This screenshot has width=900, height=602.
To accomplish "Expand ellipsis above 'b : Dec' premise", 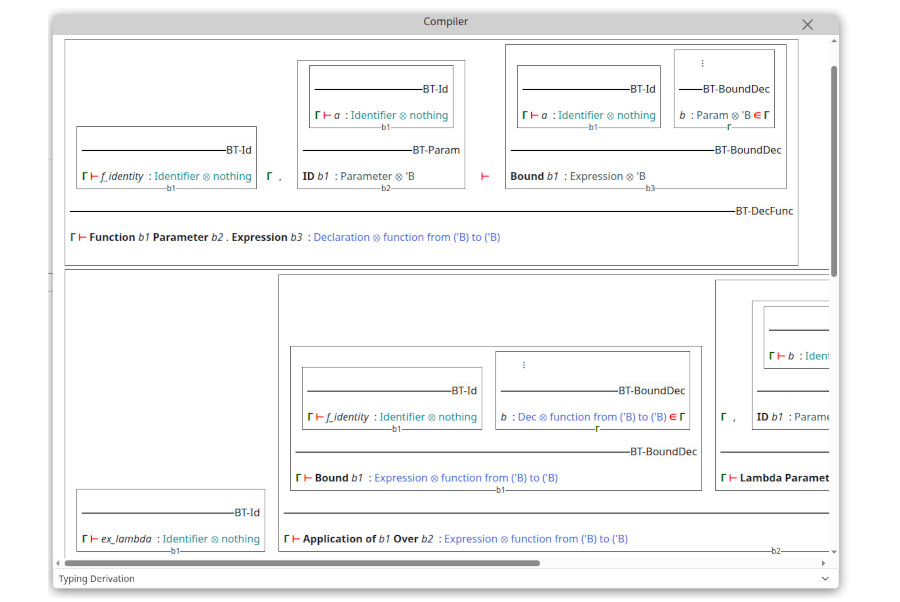I will (523, 365).
